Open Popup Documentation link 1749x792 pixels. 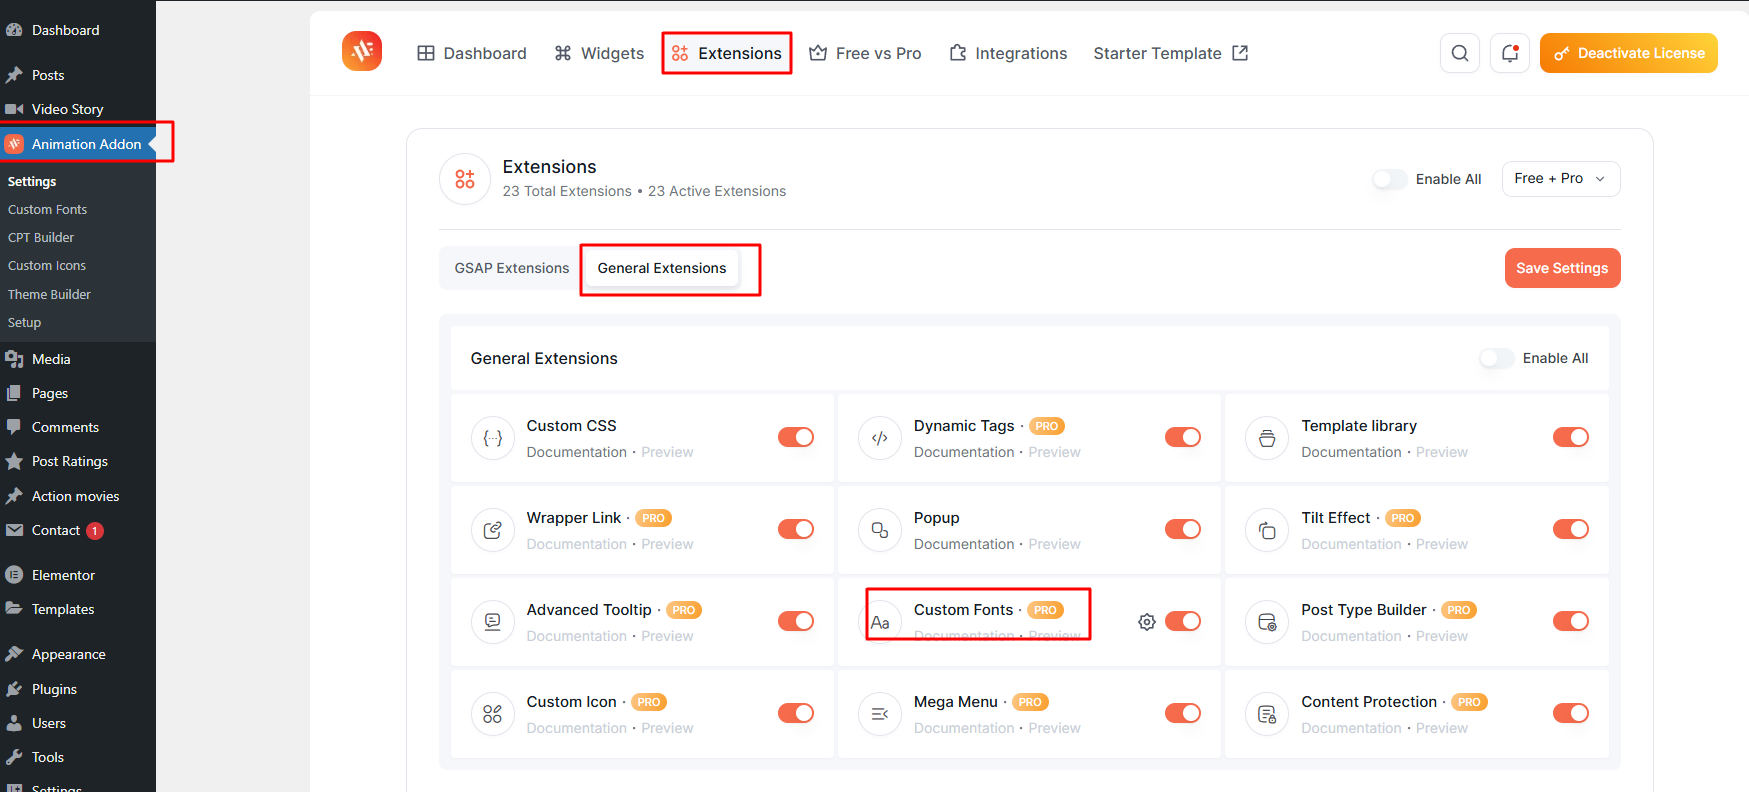(x=964, y=544)
